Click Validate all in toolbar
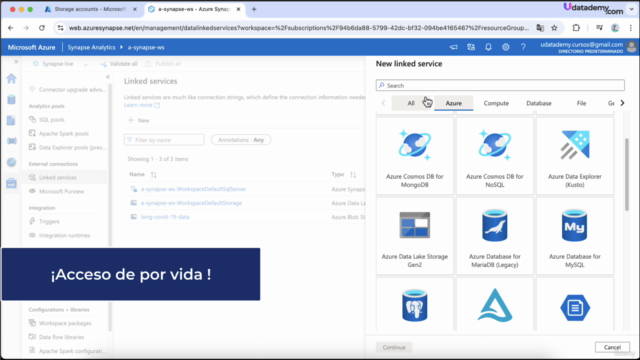Screen dimensions: 640x360 click(x=119, y=64)
